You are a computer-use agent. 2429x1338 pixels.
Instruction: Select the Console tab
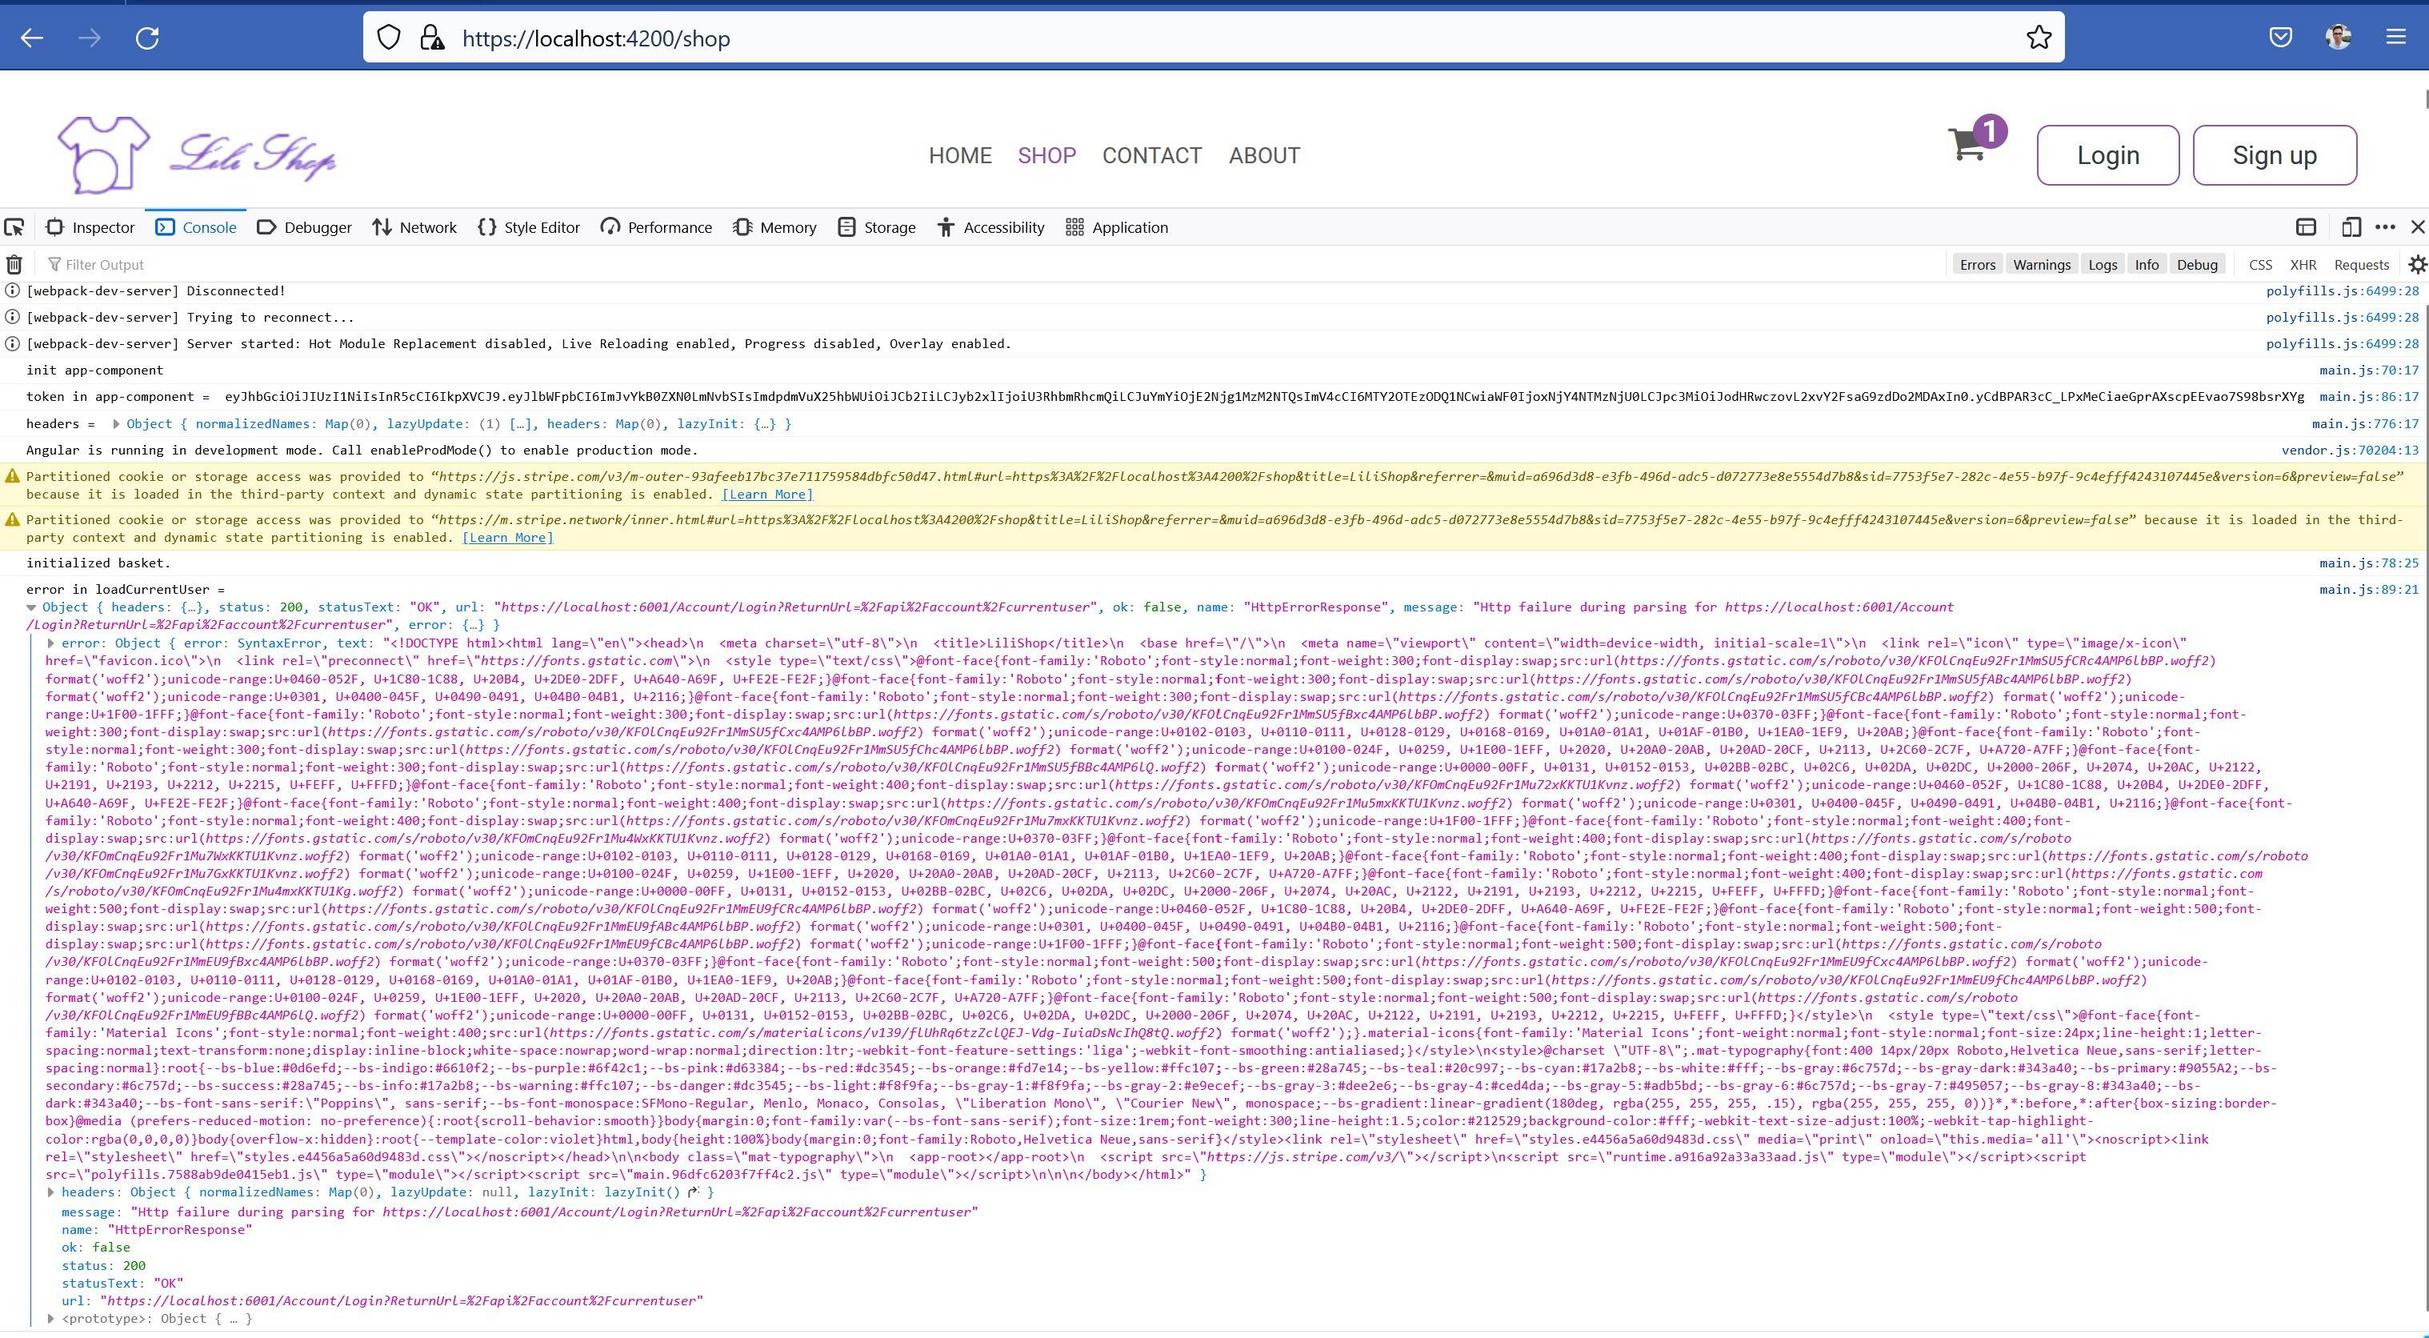point(196,227)
